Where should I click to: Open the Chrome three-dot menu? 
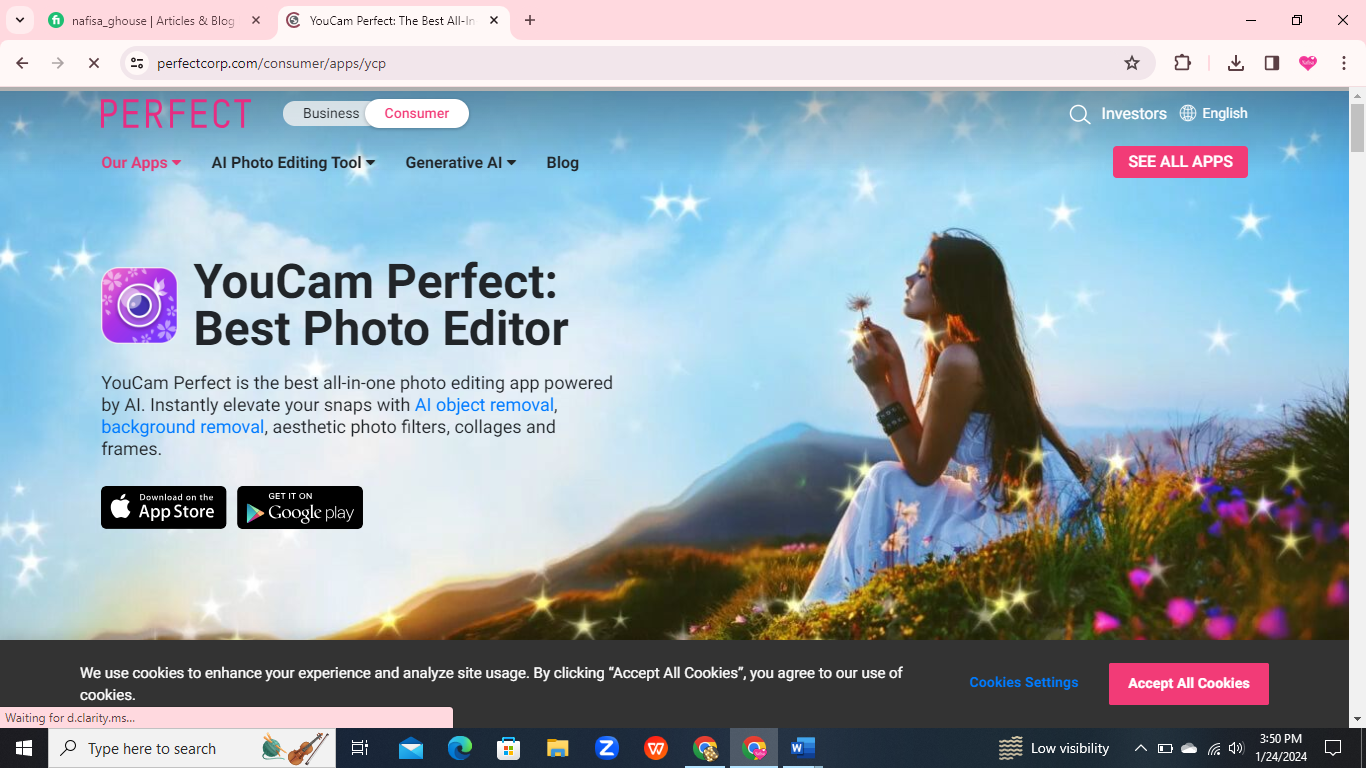pos(1344,63)
